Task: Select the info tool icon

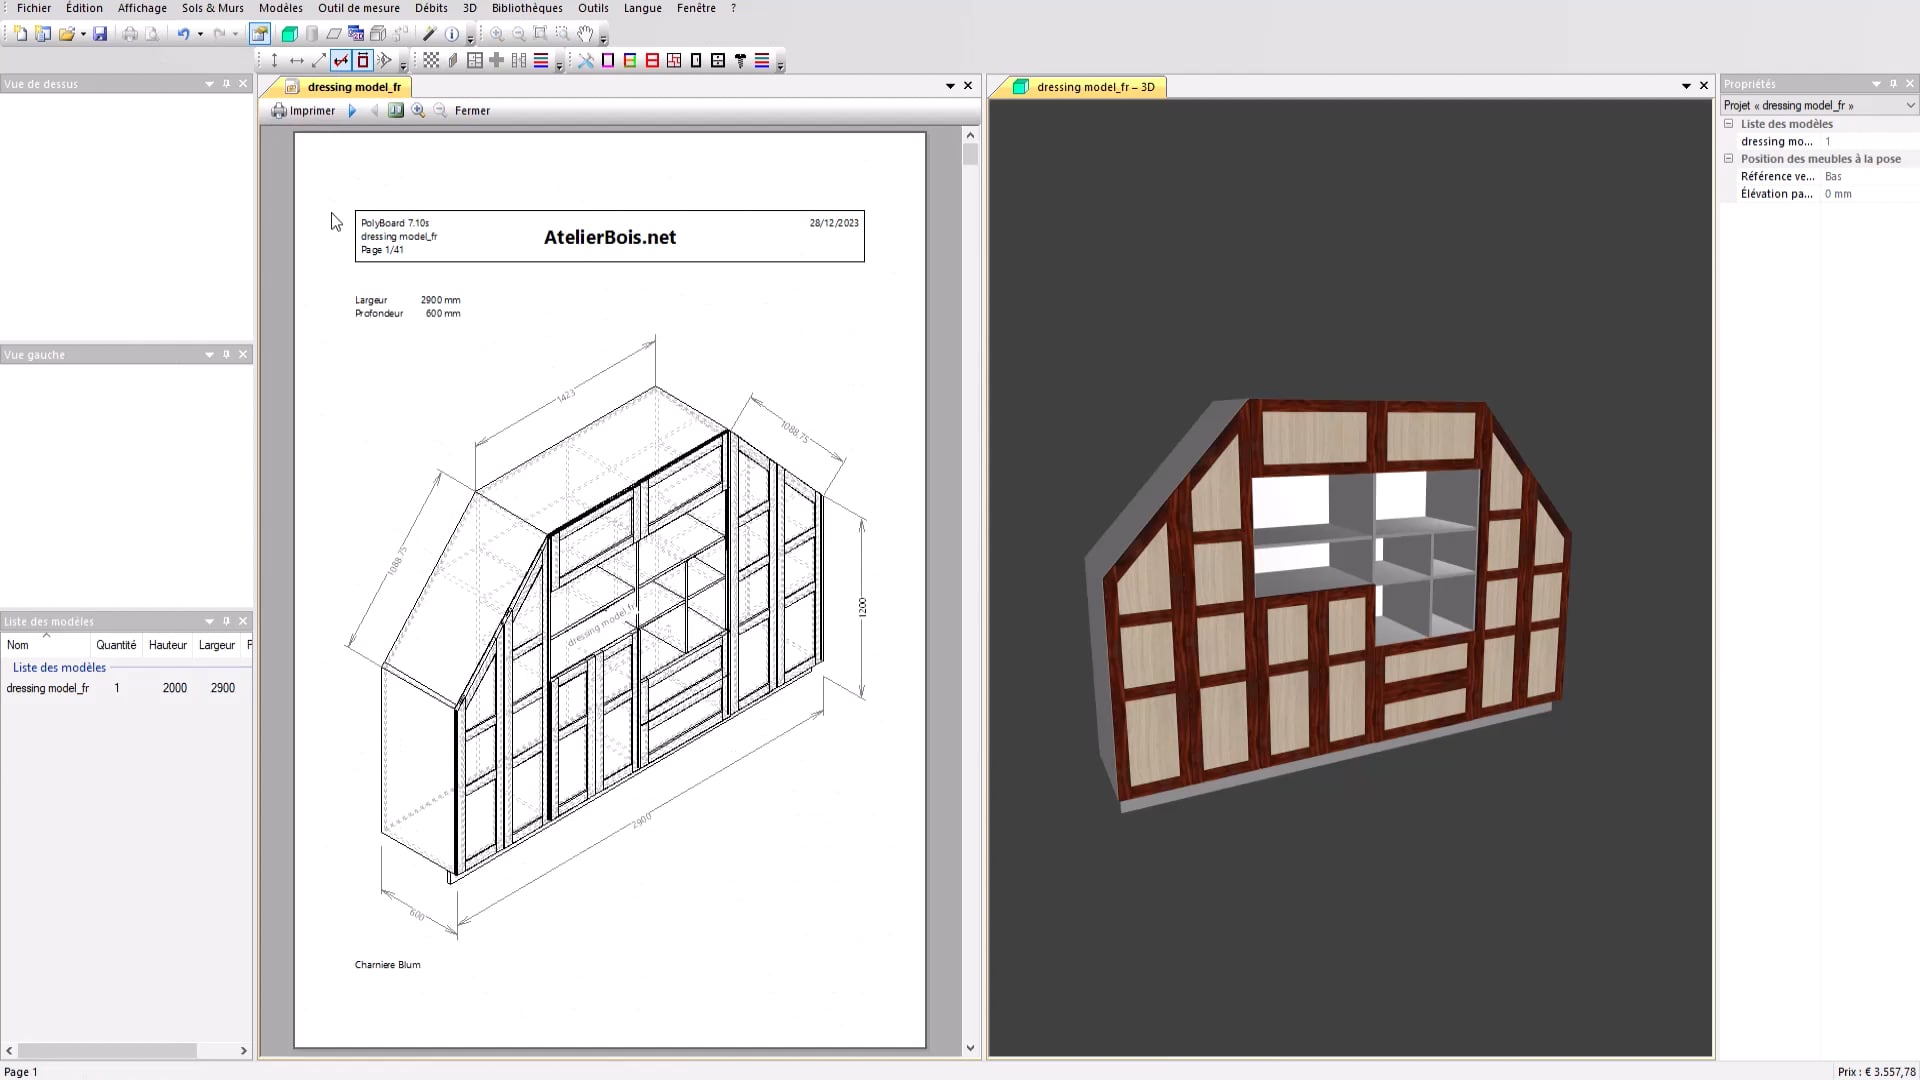Action: [x=451, y=33]
